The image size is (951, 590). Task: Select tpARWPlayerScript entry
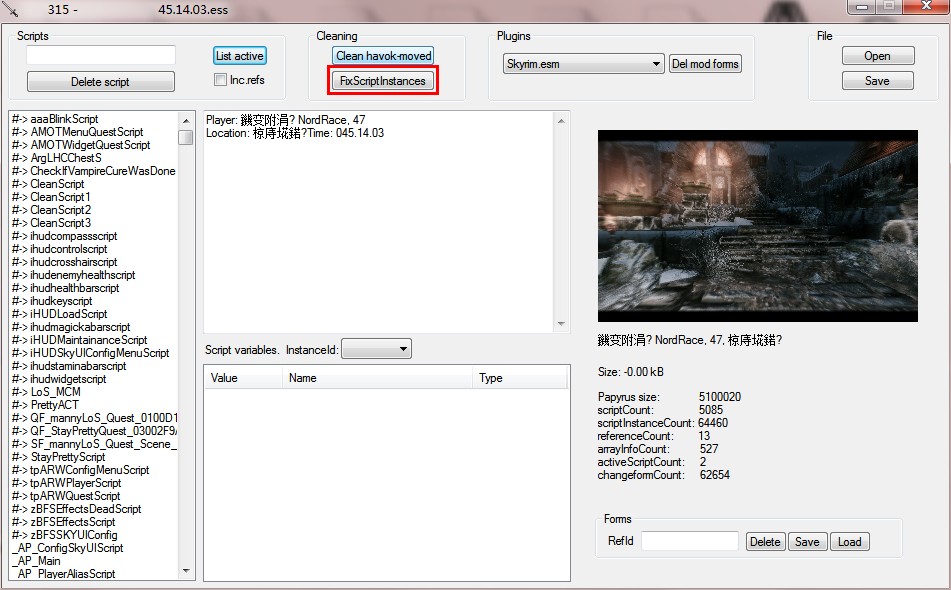(x=67, y=483)
